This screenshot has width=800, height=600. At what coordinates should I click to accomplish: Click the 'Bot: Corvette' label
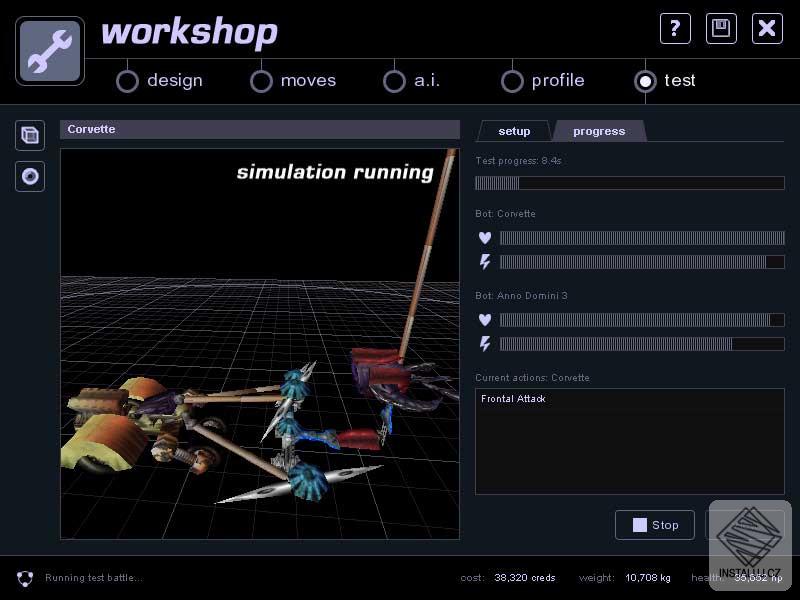(505, 214)
